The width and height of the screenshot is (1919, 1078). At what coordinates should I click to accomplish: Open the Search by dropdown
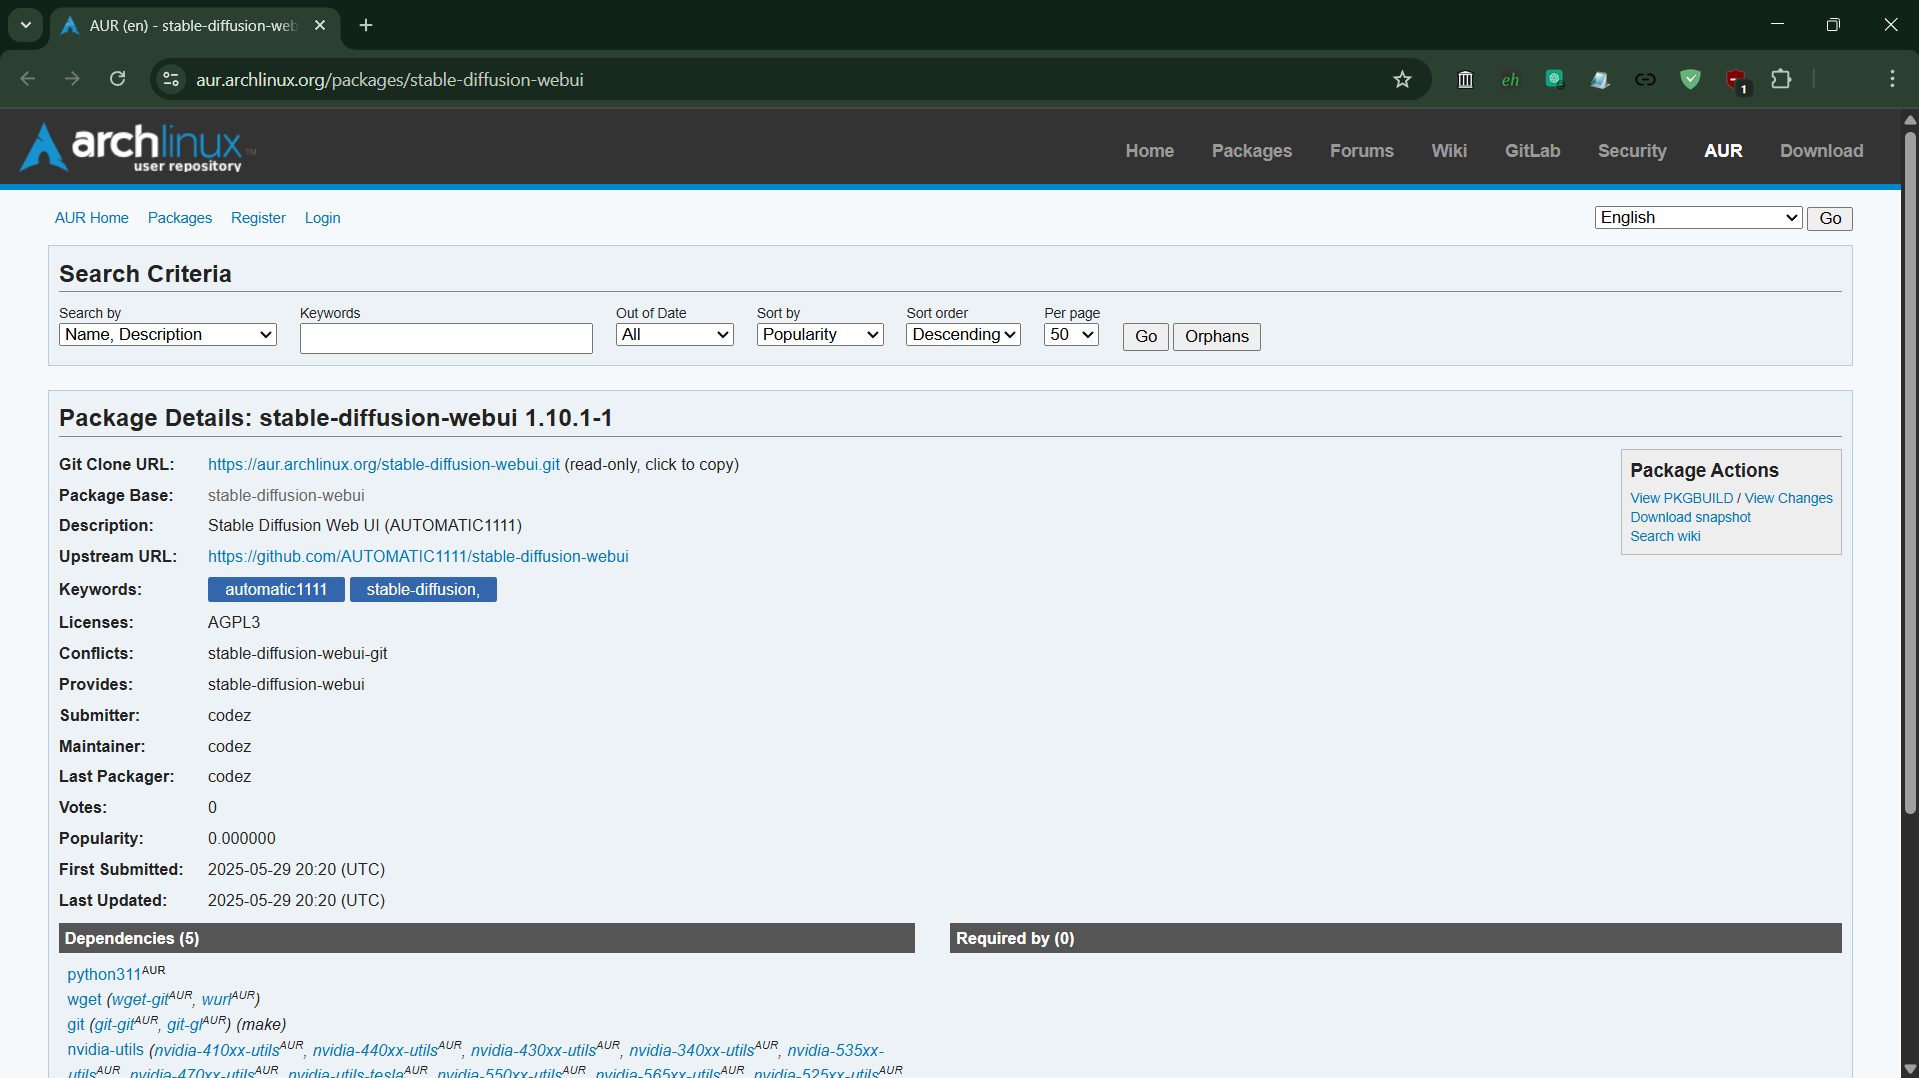click(x=168, y=334)
